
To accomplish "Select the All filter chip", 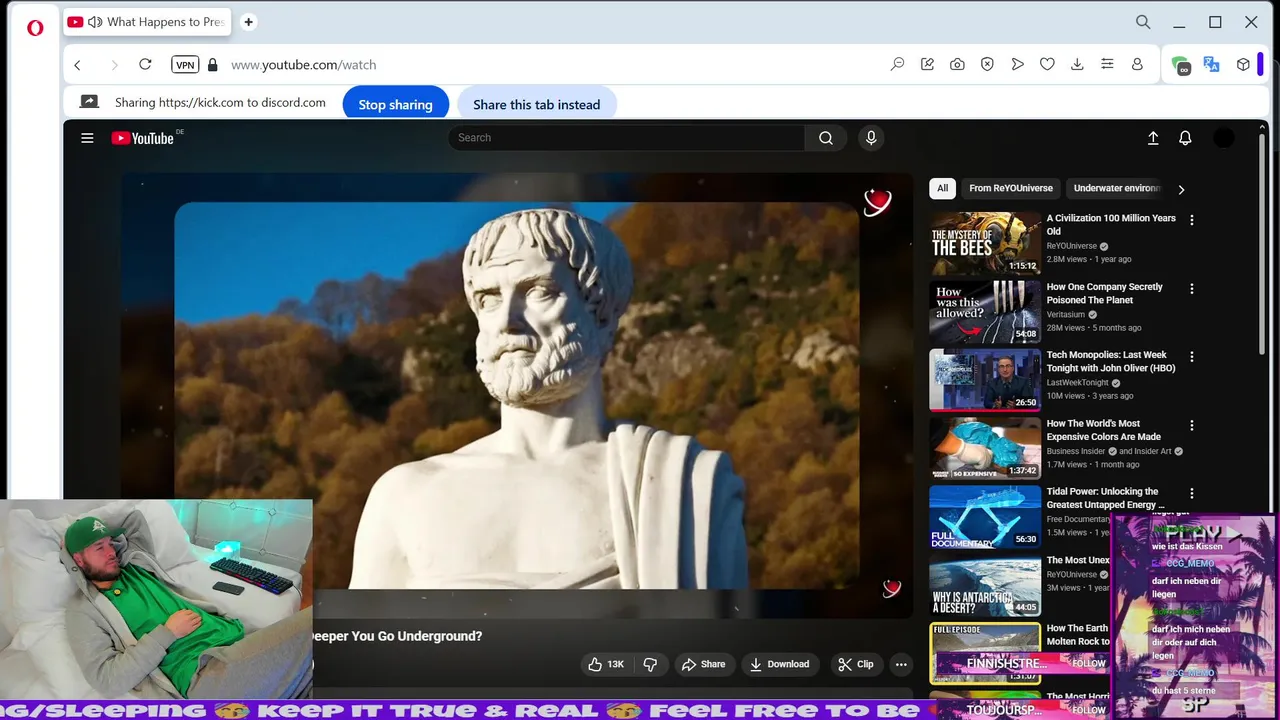I will [942, 188].
